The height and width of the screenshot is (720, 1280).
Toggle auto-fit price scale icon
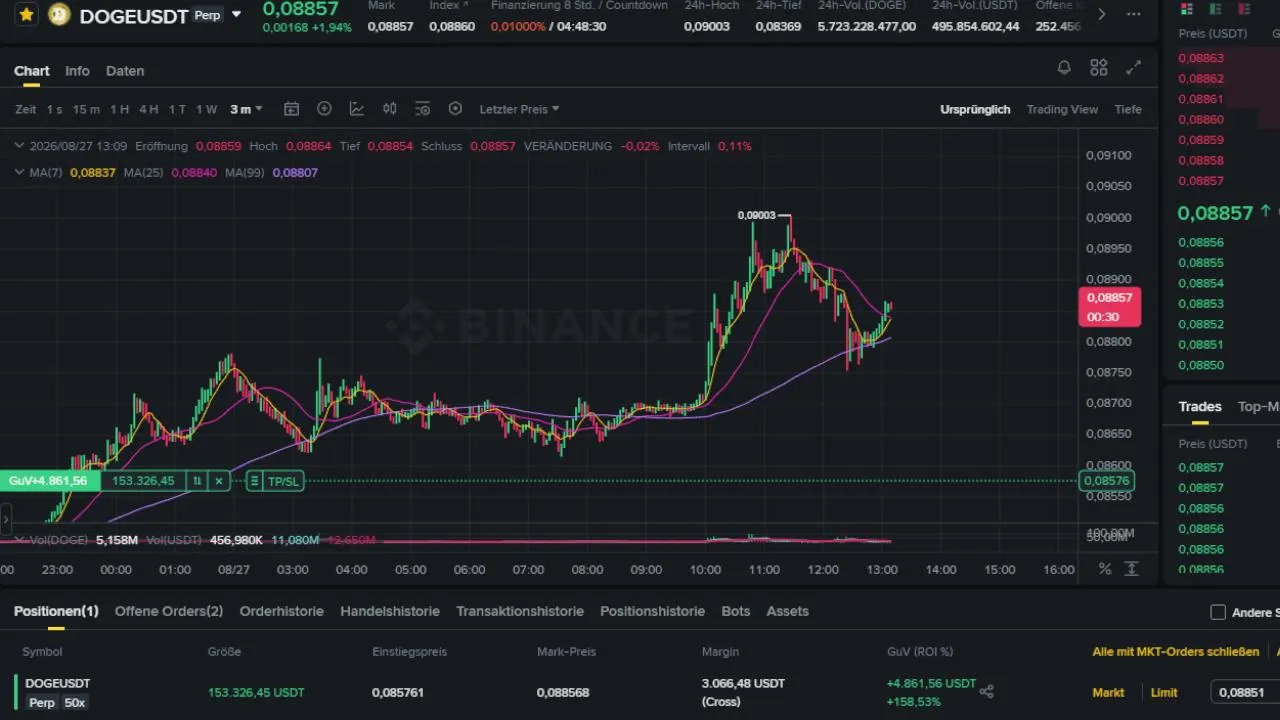(1132, 569)
